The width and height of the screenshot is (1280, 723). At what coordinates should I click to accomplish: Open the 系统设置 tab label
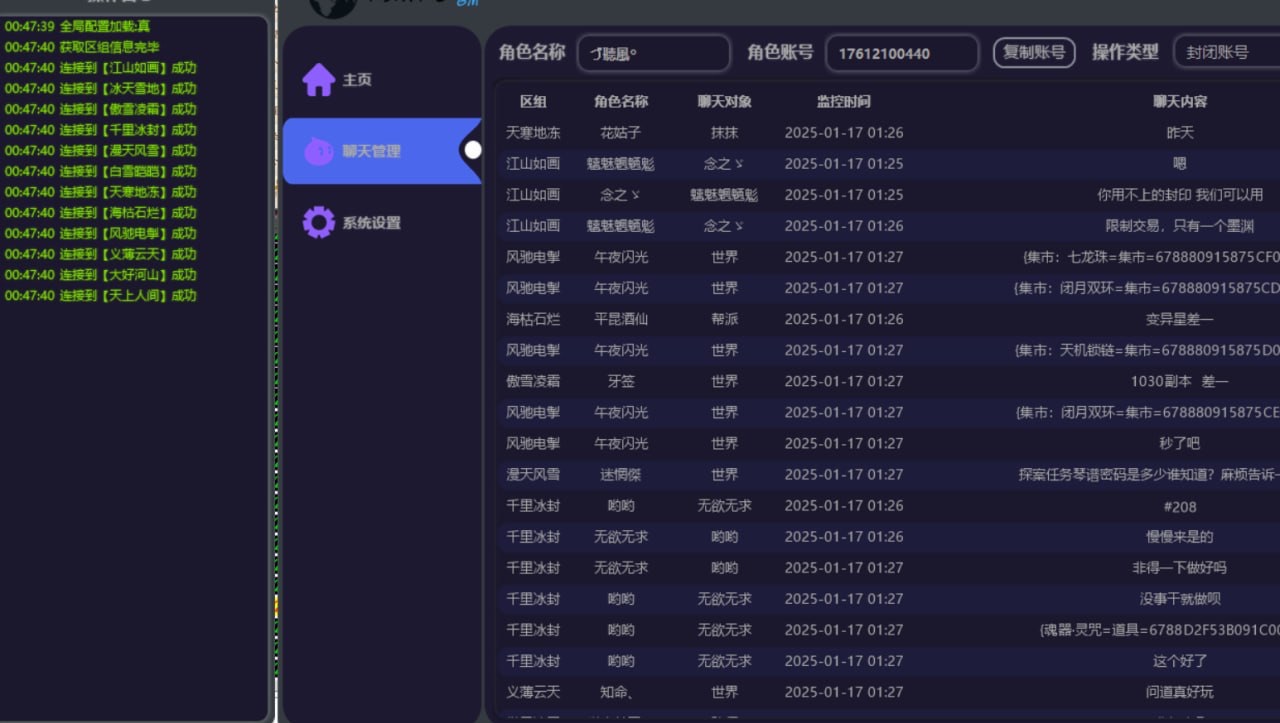point(371,223)
